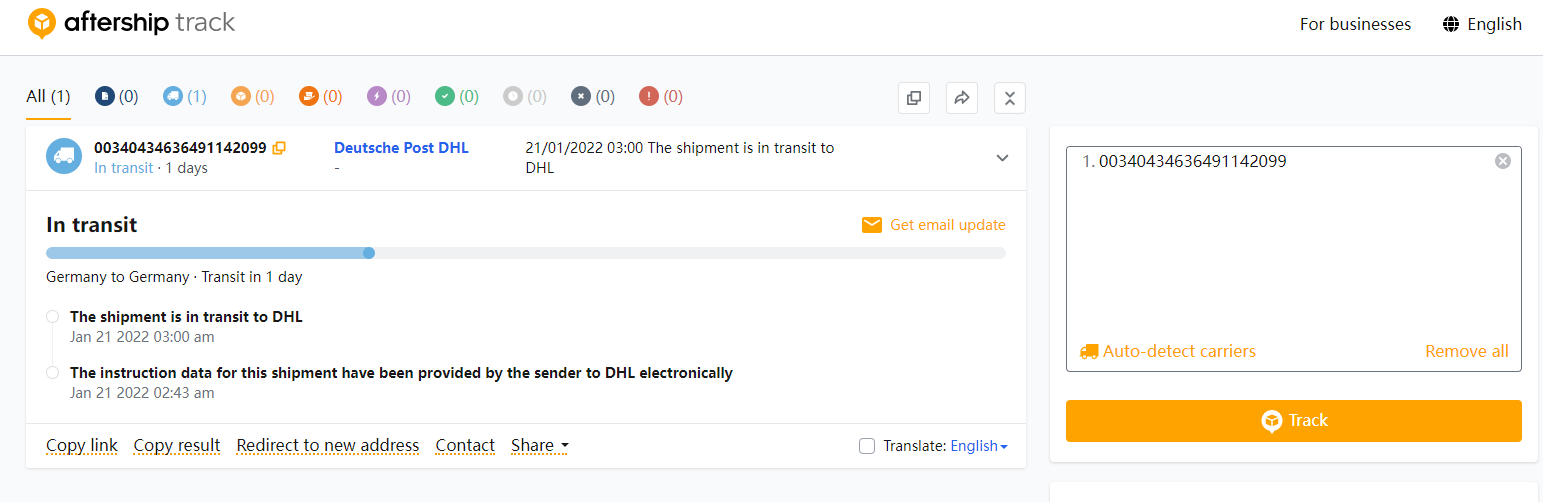
Task: Click inside the tracking numbers text box
Action: tap(1292, 250)
